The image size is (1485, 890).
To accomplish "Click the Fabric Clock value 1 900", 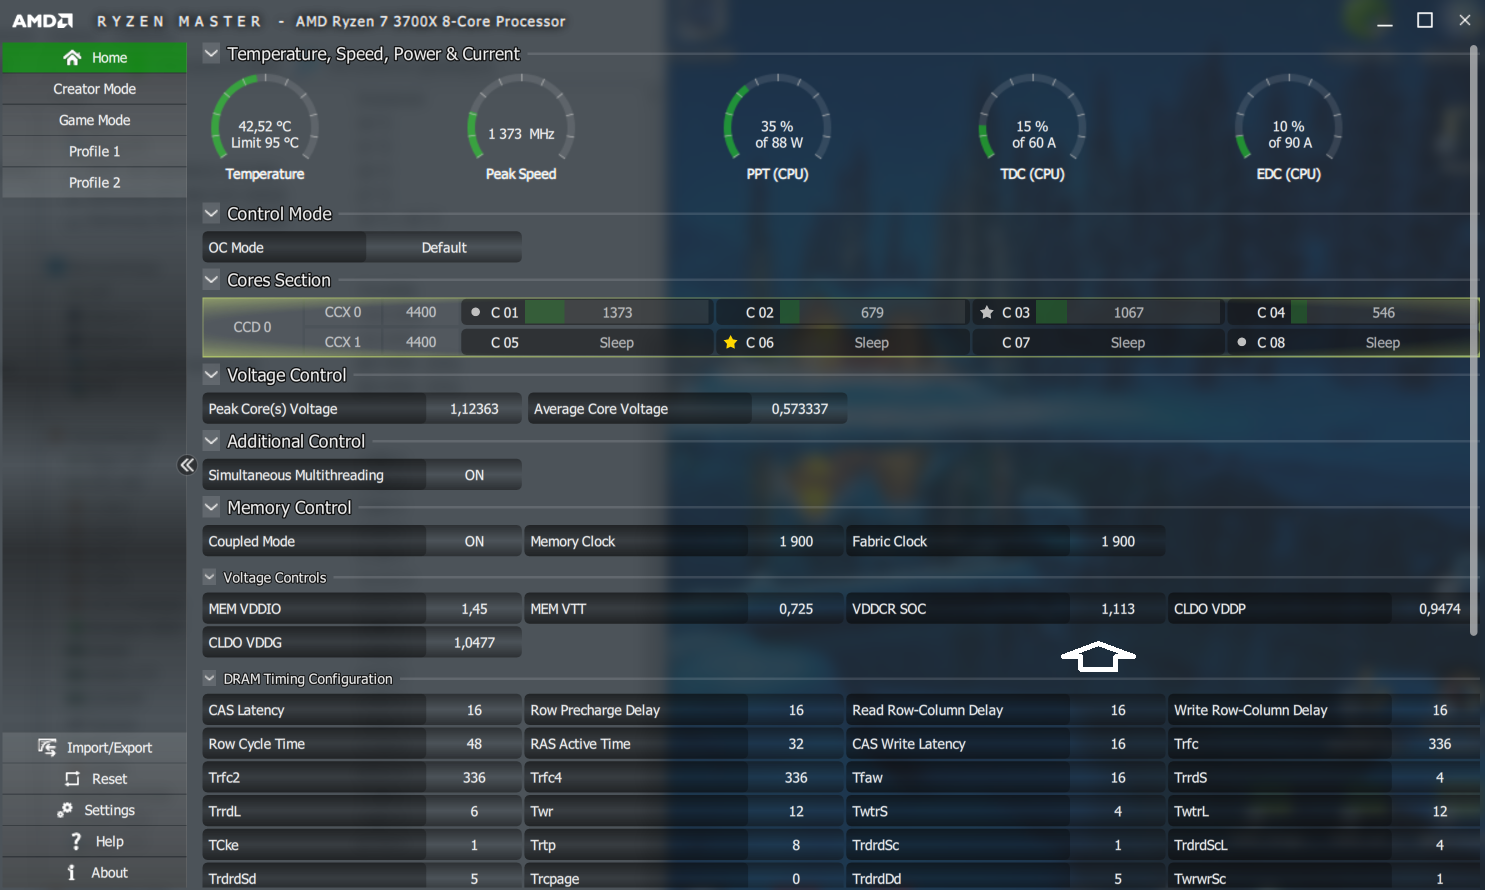I will (x=1118, y=541).
